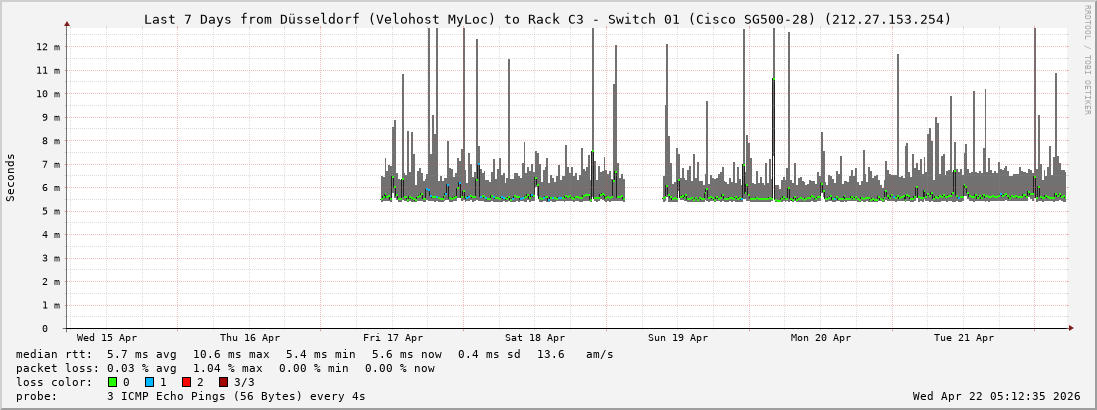The height and width of the screenshot is (410, 1097).
Task: Click the green loss color swatch for 0
Action: 112,382
